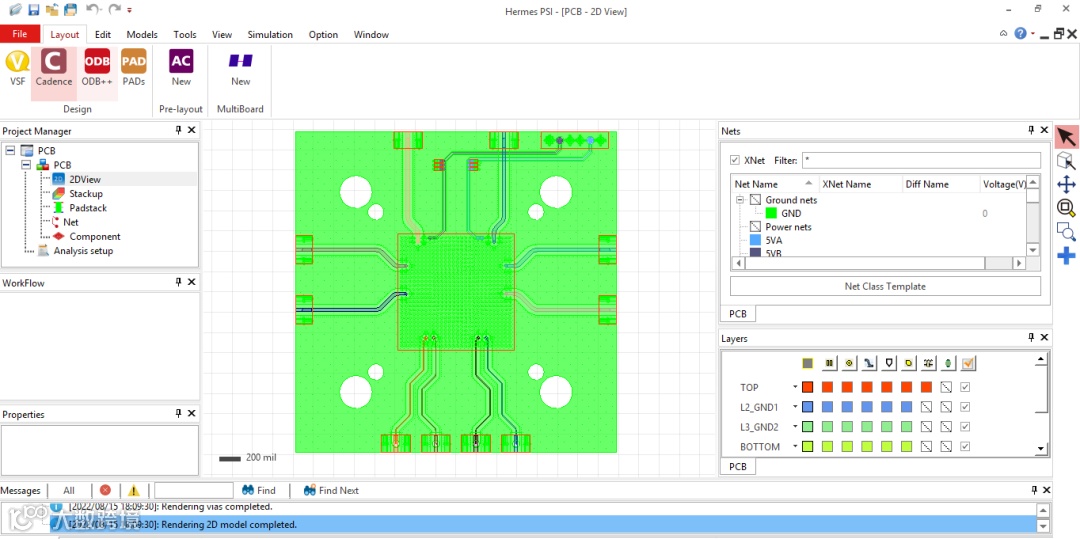The height and width of the screenshot is (539, 1080).
Task: Activate the 3D box select tool
Action: click(1066, 161)
